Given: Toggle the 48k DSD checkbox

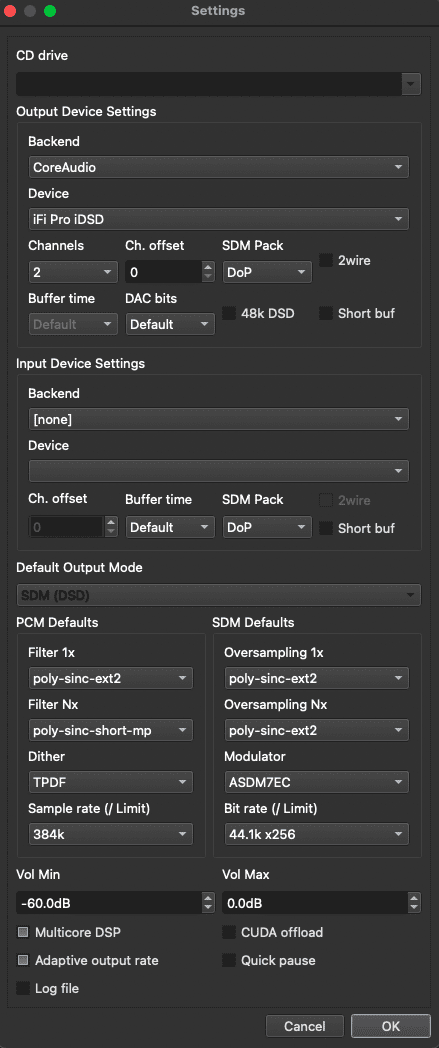Looking at the screenshot, I should click(x=229, y=313).
